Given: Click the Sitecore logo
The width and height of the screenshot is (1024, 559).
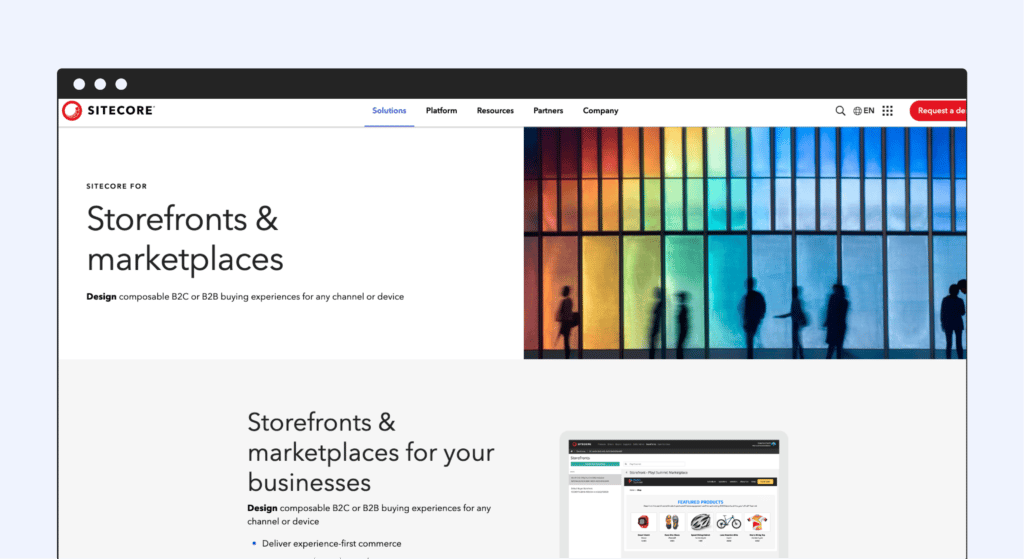Looking at the screenshot, I should (x=108, y=111).
